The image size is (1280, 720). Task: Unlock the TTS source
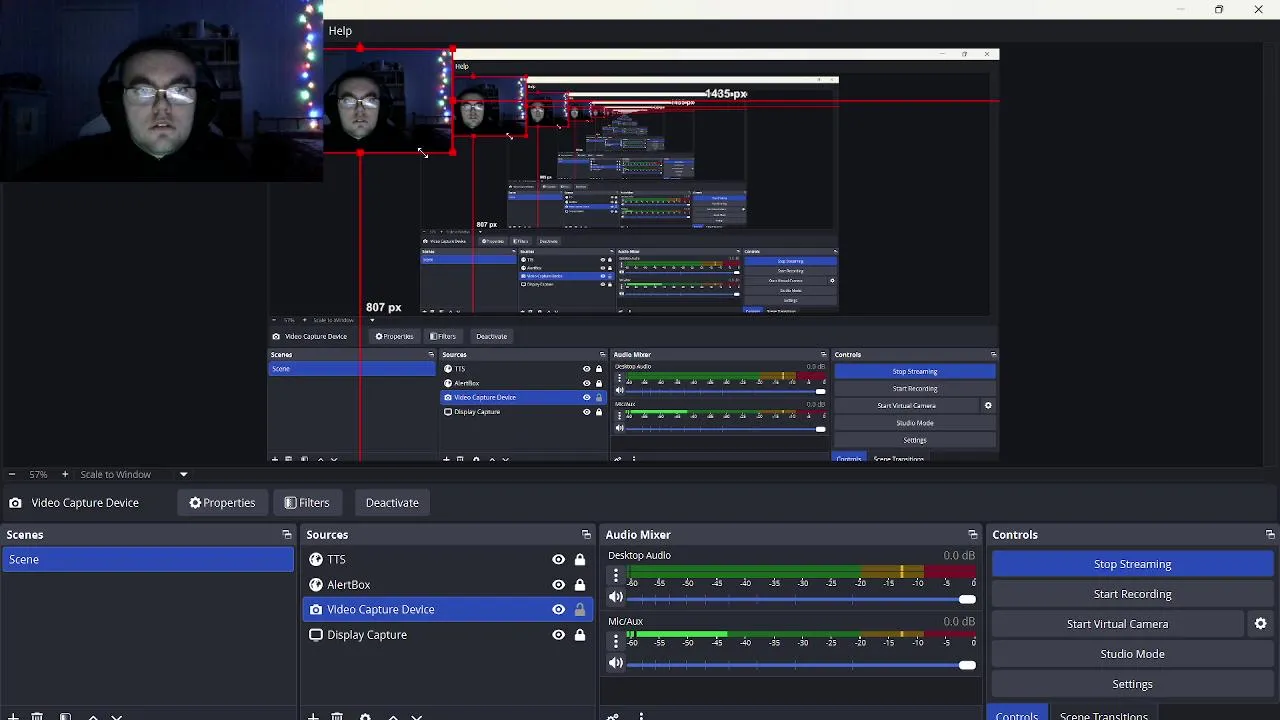pyautogui.click(x=579, y=559)
